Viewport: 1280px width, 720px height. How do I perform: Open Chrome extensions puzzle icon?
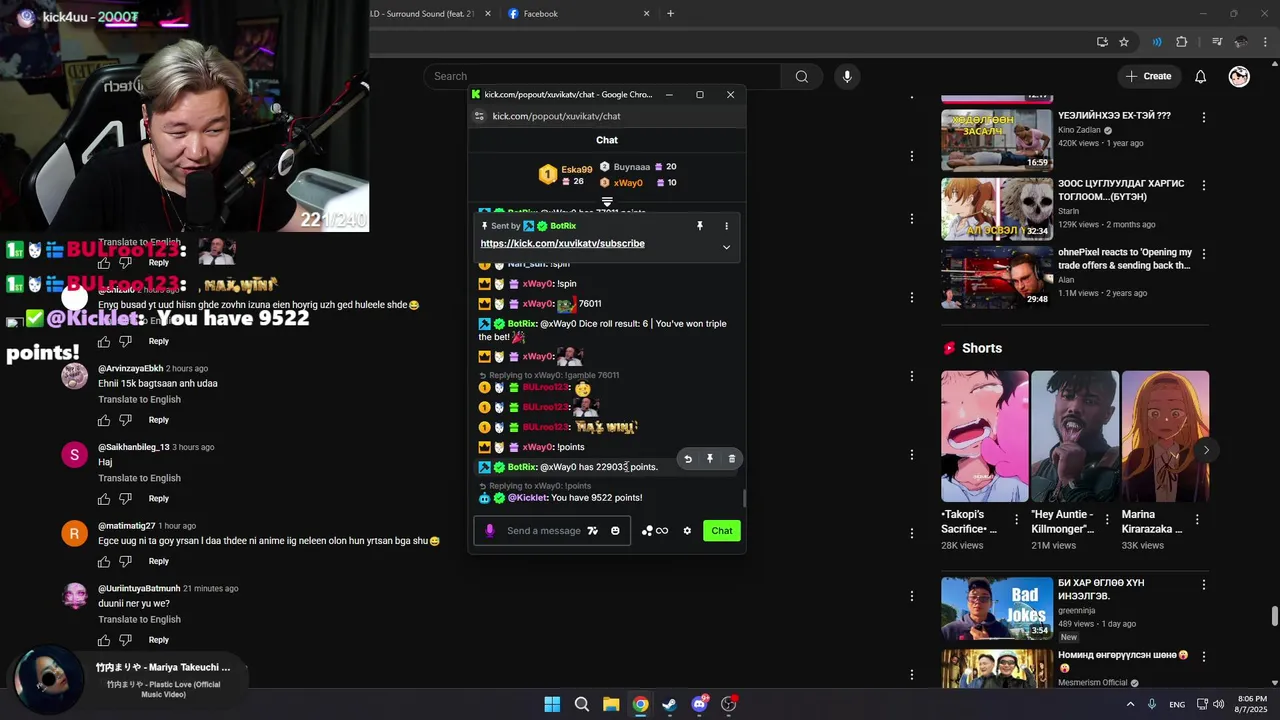point(1182,42)
